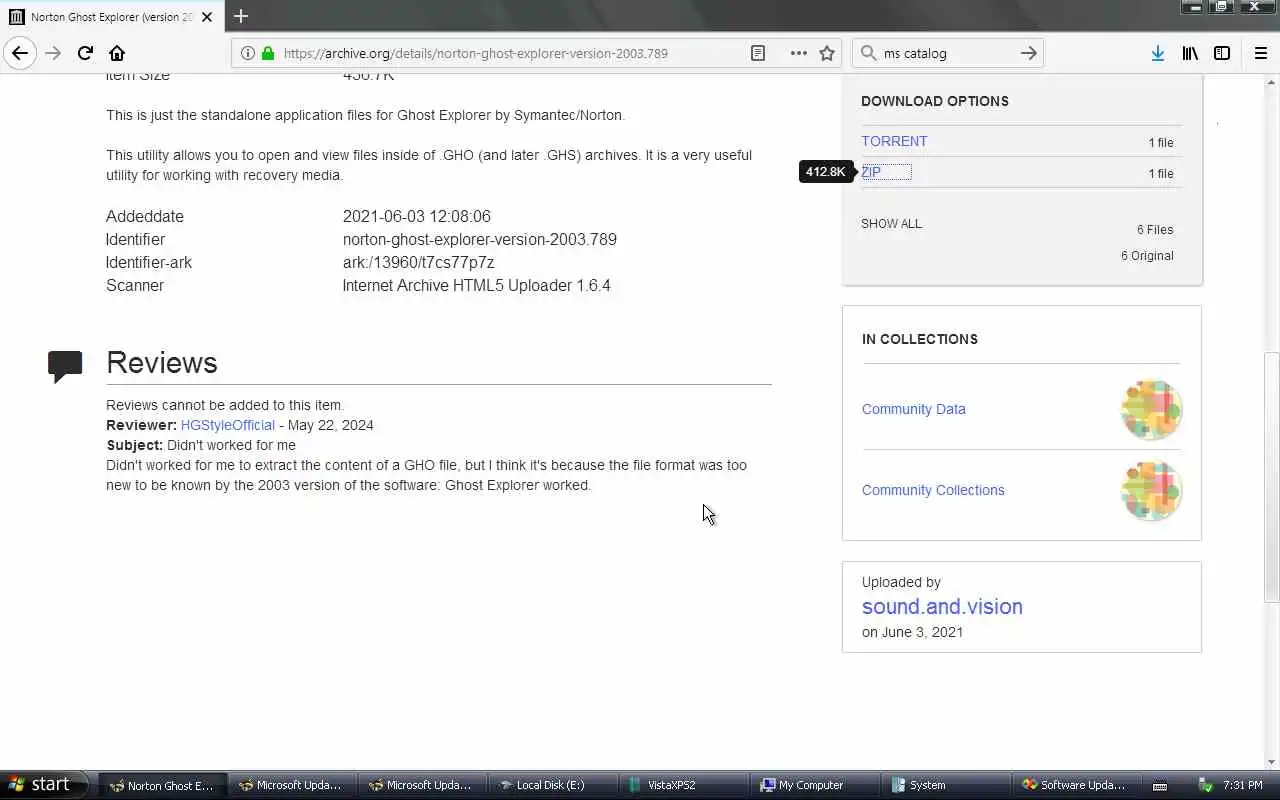1280x800 pixels.
Task: Open the Windows start menu
Action: coord(42,785)
